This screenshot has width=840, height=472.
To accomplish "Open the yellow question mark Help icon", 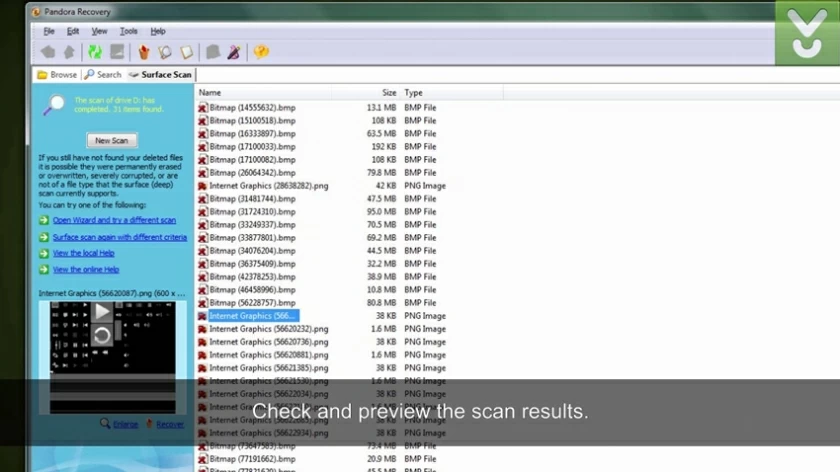I will pos(261,52).
